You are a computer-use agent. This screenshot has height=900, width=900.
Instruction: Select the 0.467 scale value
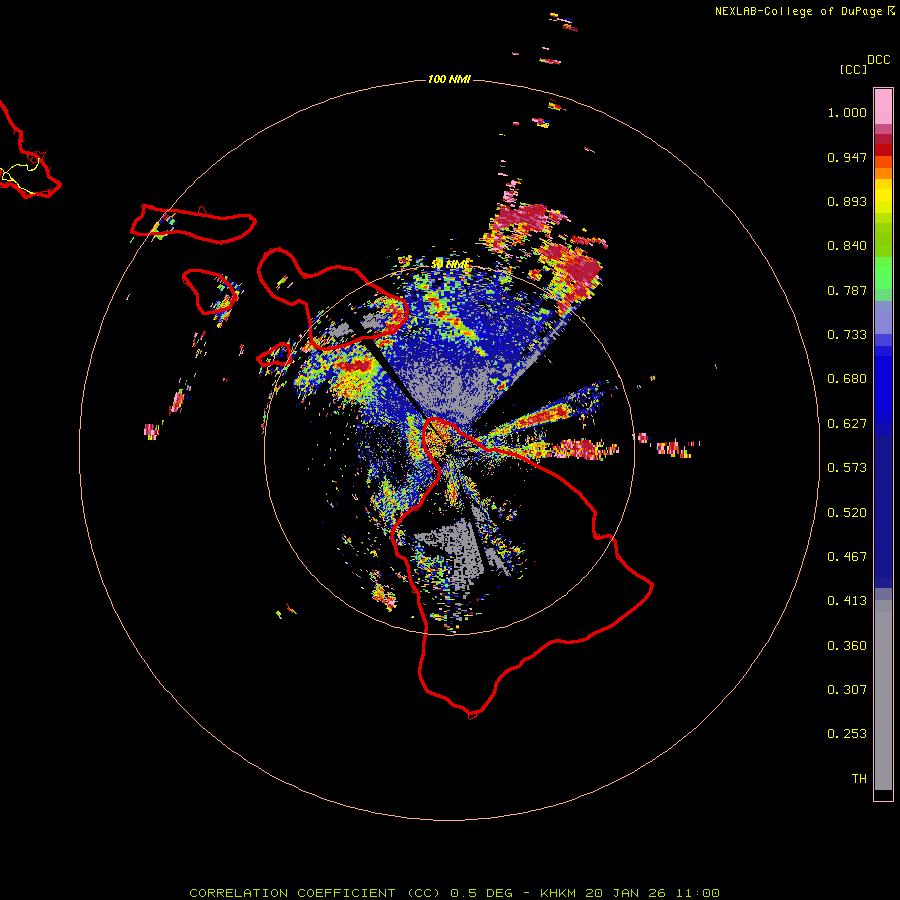coord(847,557)
